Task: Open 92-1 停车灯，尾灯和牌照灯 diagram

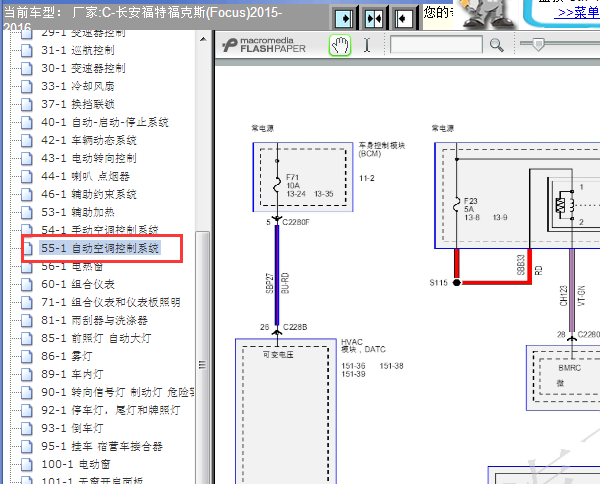Action: click(111, 410)
